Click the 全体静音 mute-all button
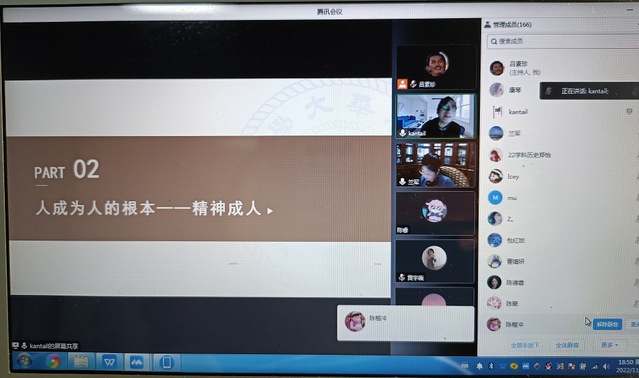 tap(567, 345)
